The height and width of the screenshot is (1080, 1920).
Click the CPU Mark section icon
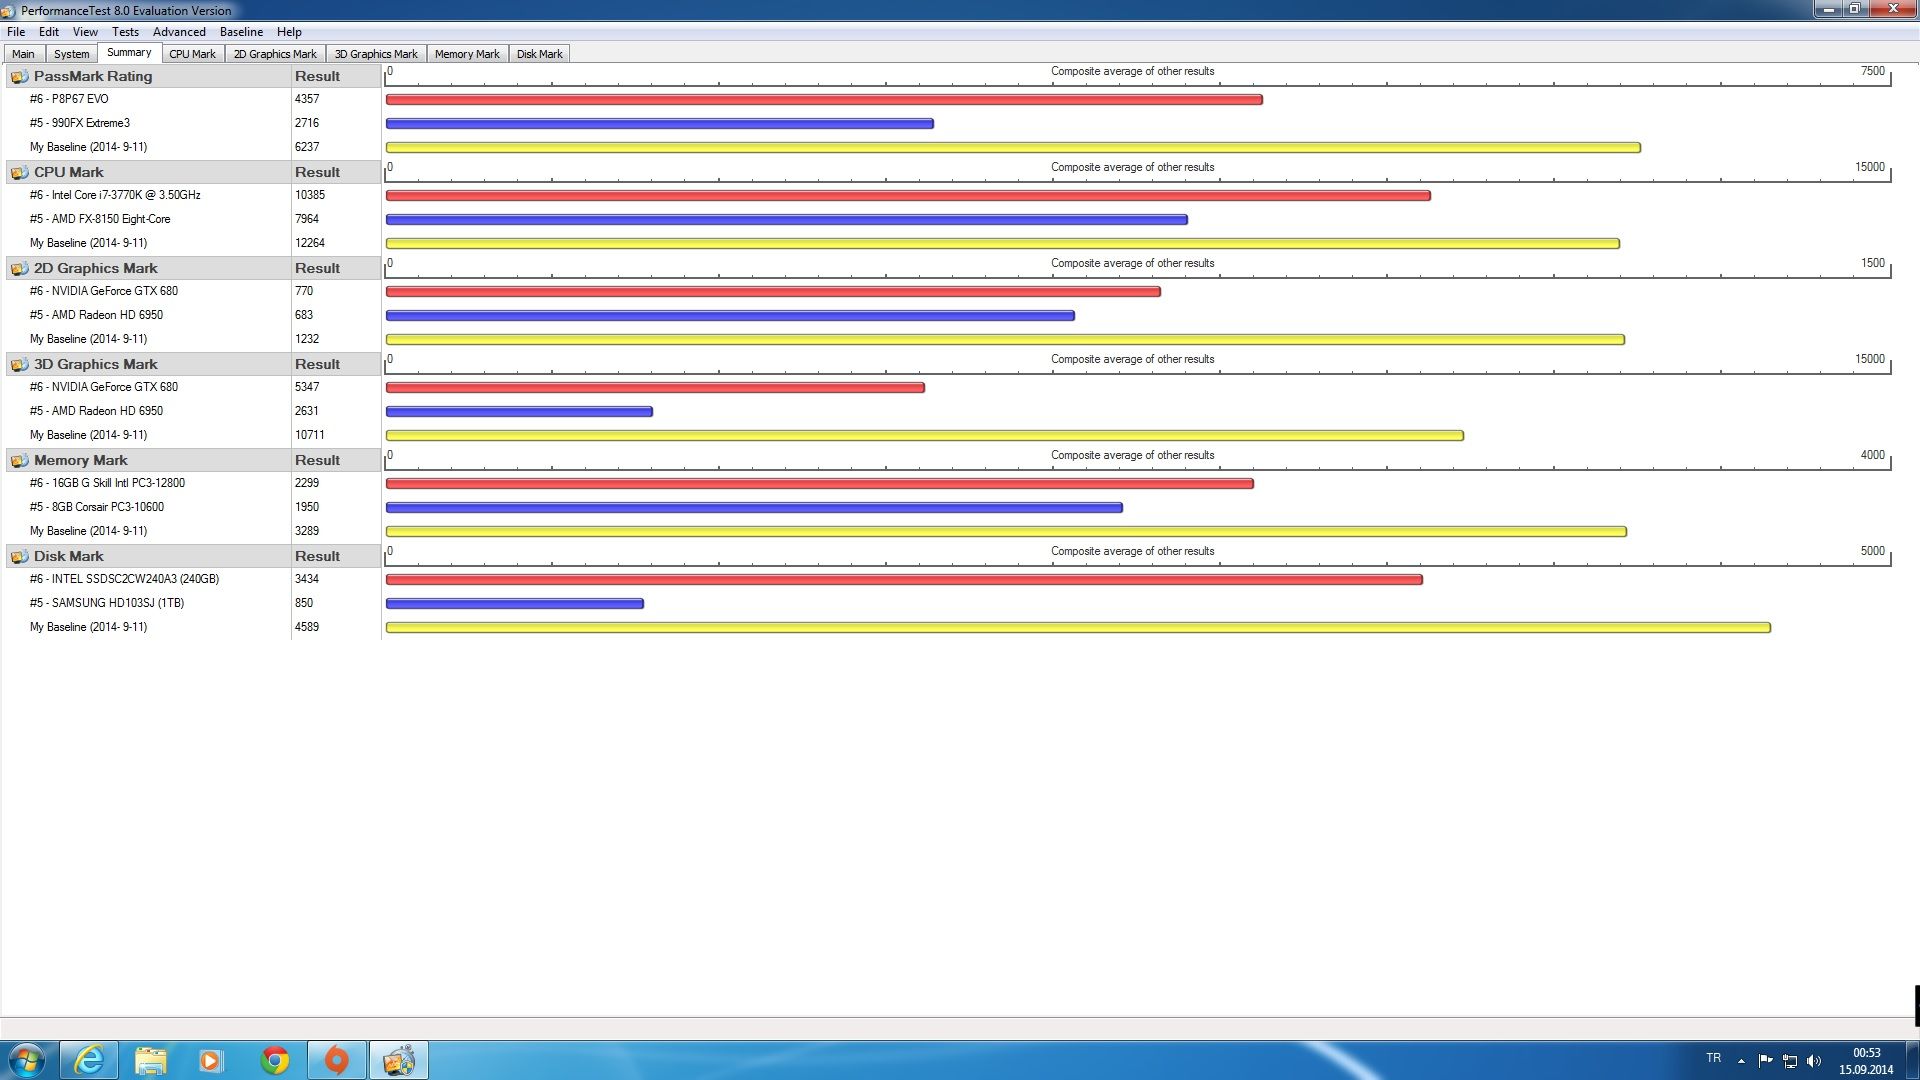click(19, 173)
